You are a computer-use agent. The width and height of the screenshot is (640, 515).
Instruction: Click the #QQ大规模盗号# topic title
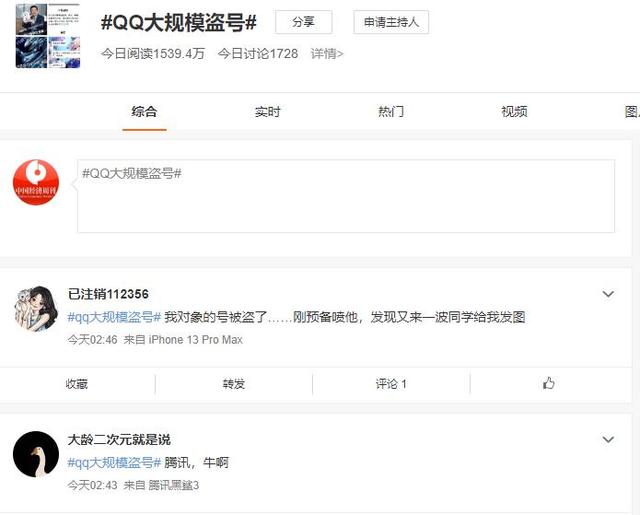tap(179, 22)
